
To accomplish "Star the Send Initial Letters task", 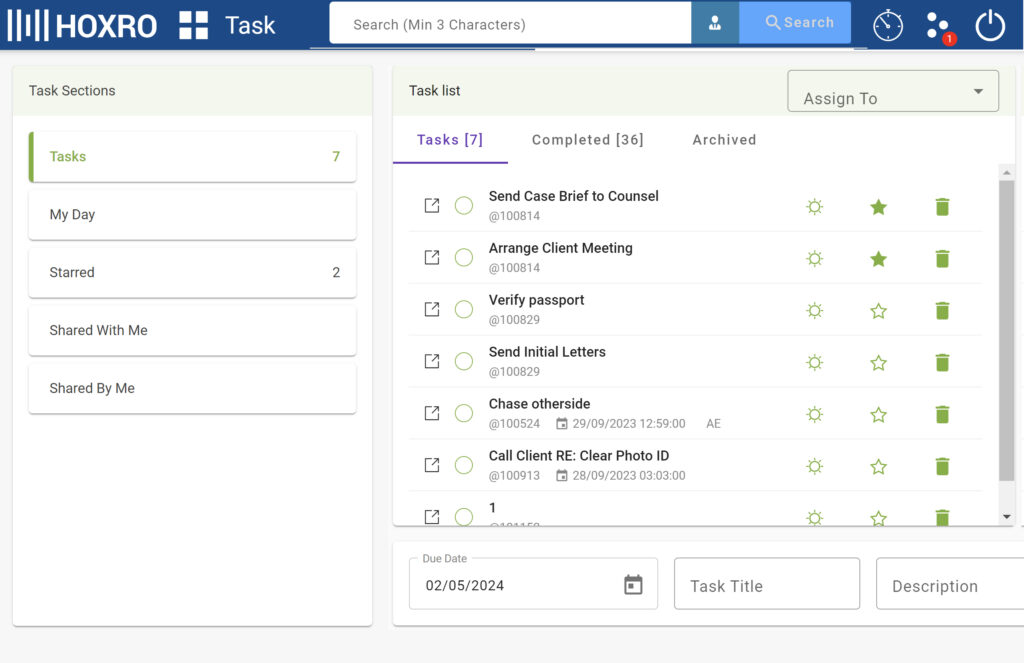I will pyautogui.click(x=878, y=363).
